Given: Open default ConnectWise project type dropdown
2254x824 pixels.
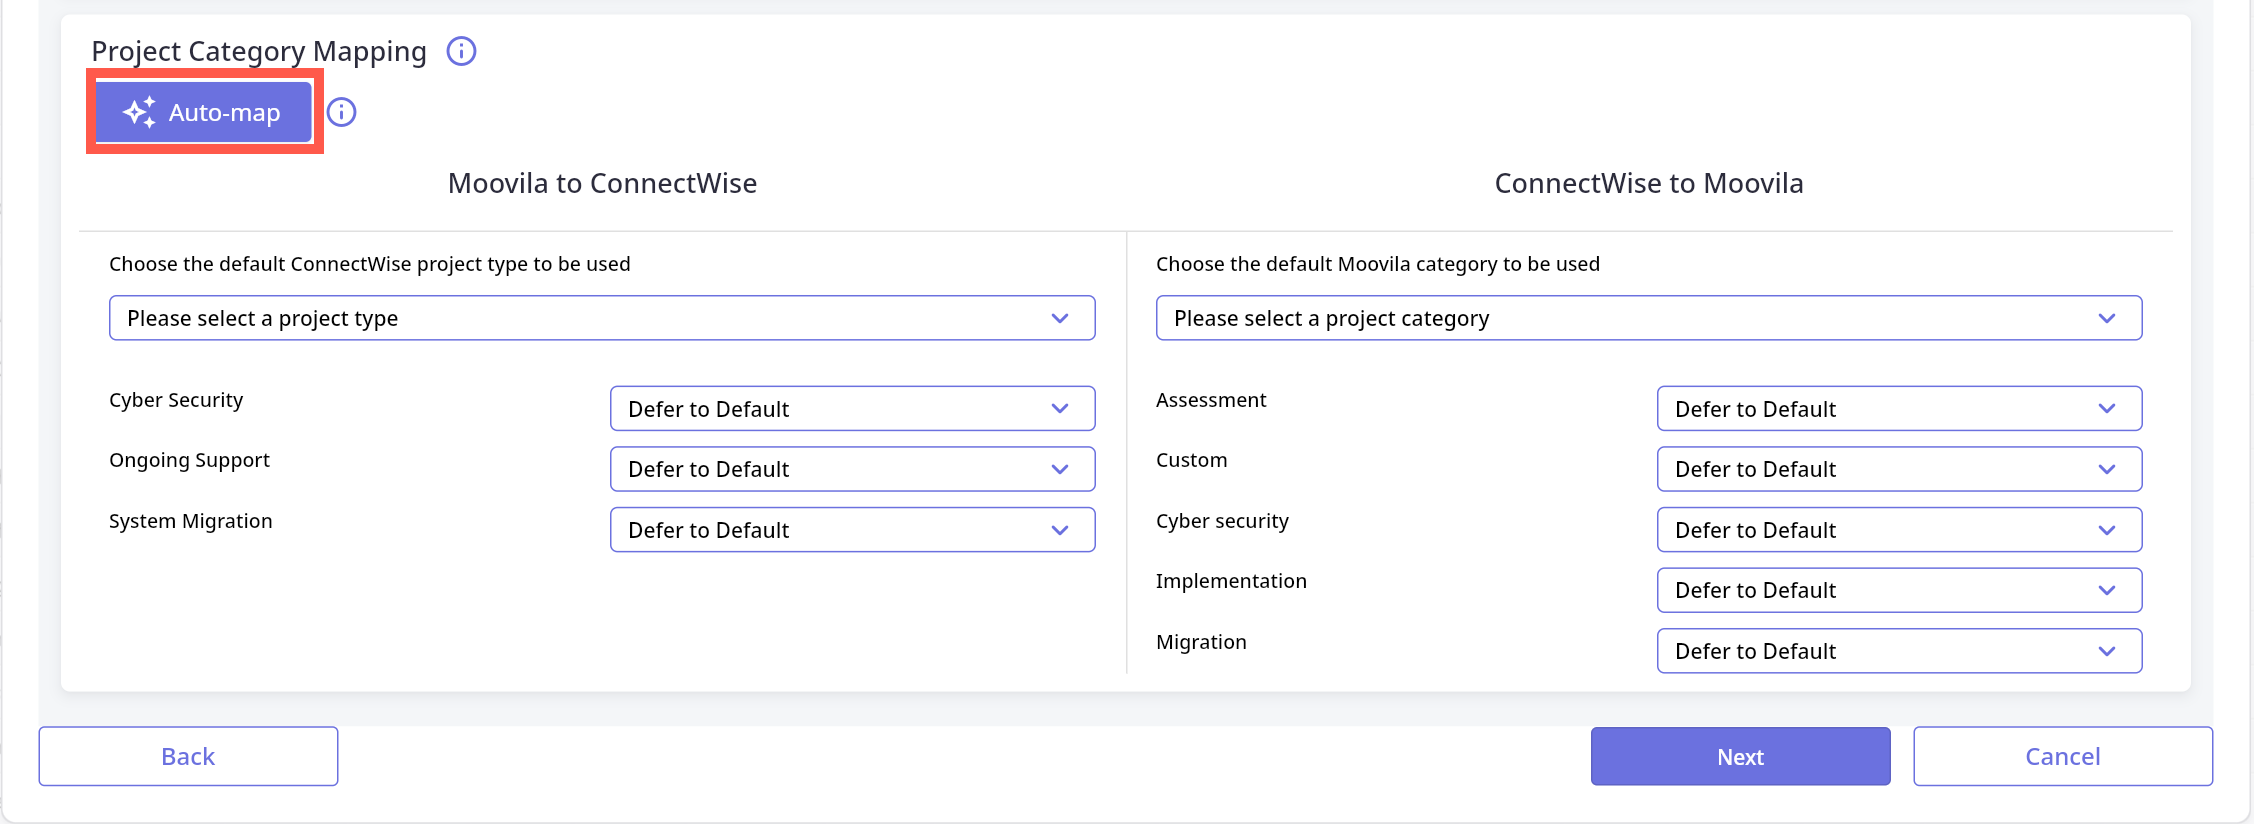Looking at the screenshot, I should click(x=601, y=318).
